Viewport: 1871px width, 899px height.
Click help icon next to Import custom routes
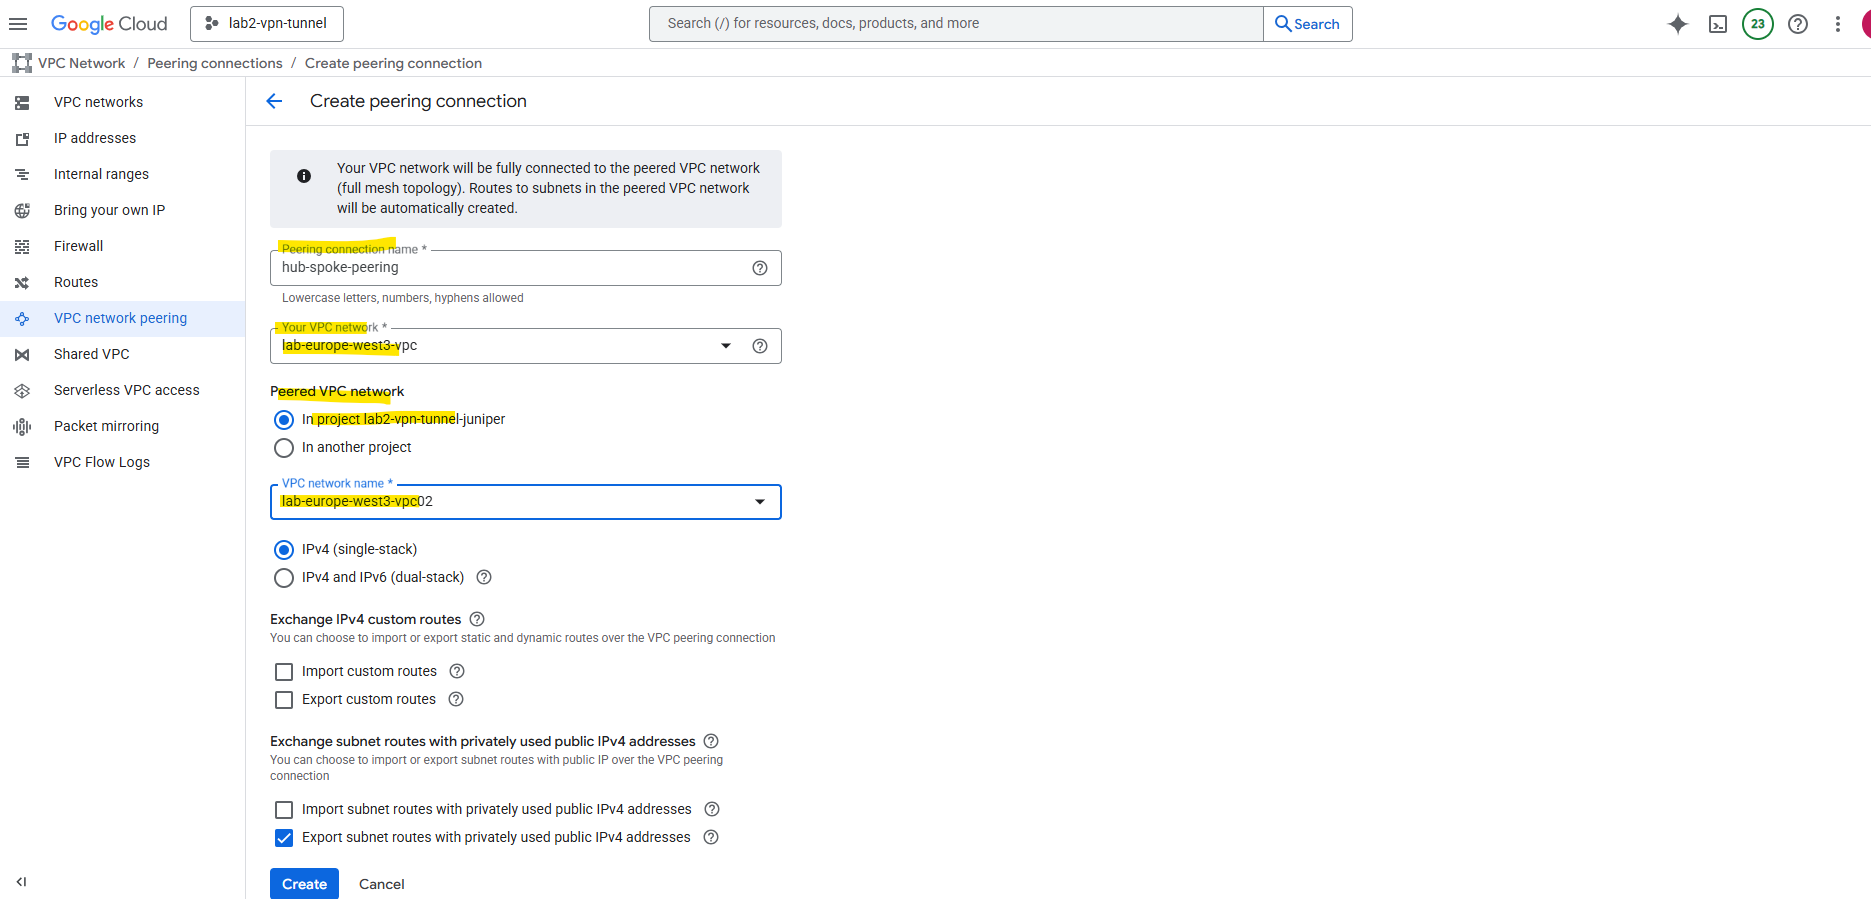click(457, 671)
